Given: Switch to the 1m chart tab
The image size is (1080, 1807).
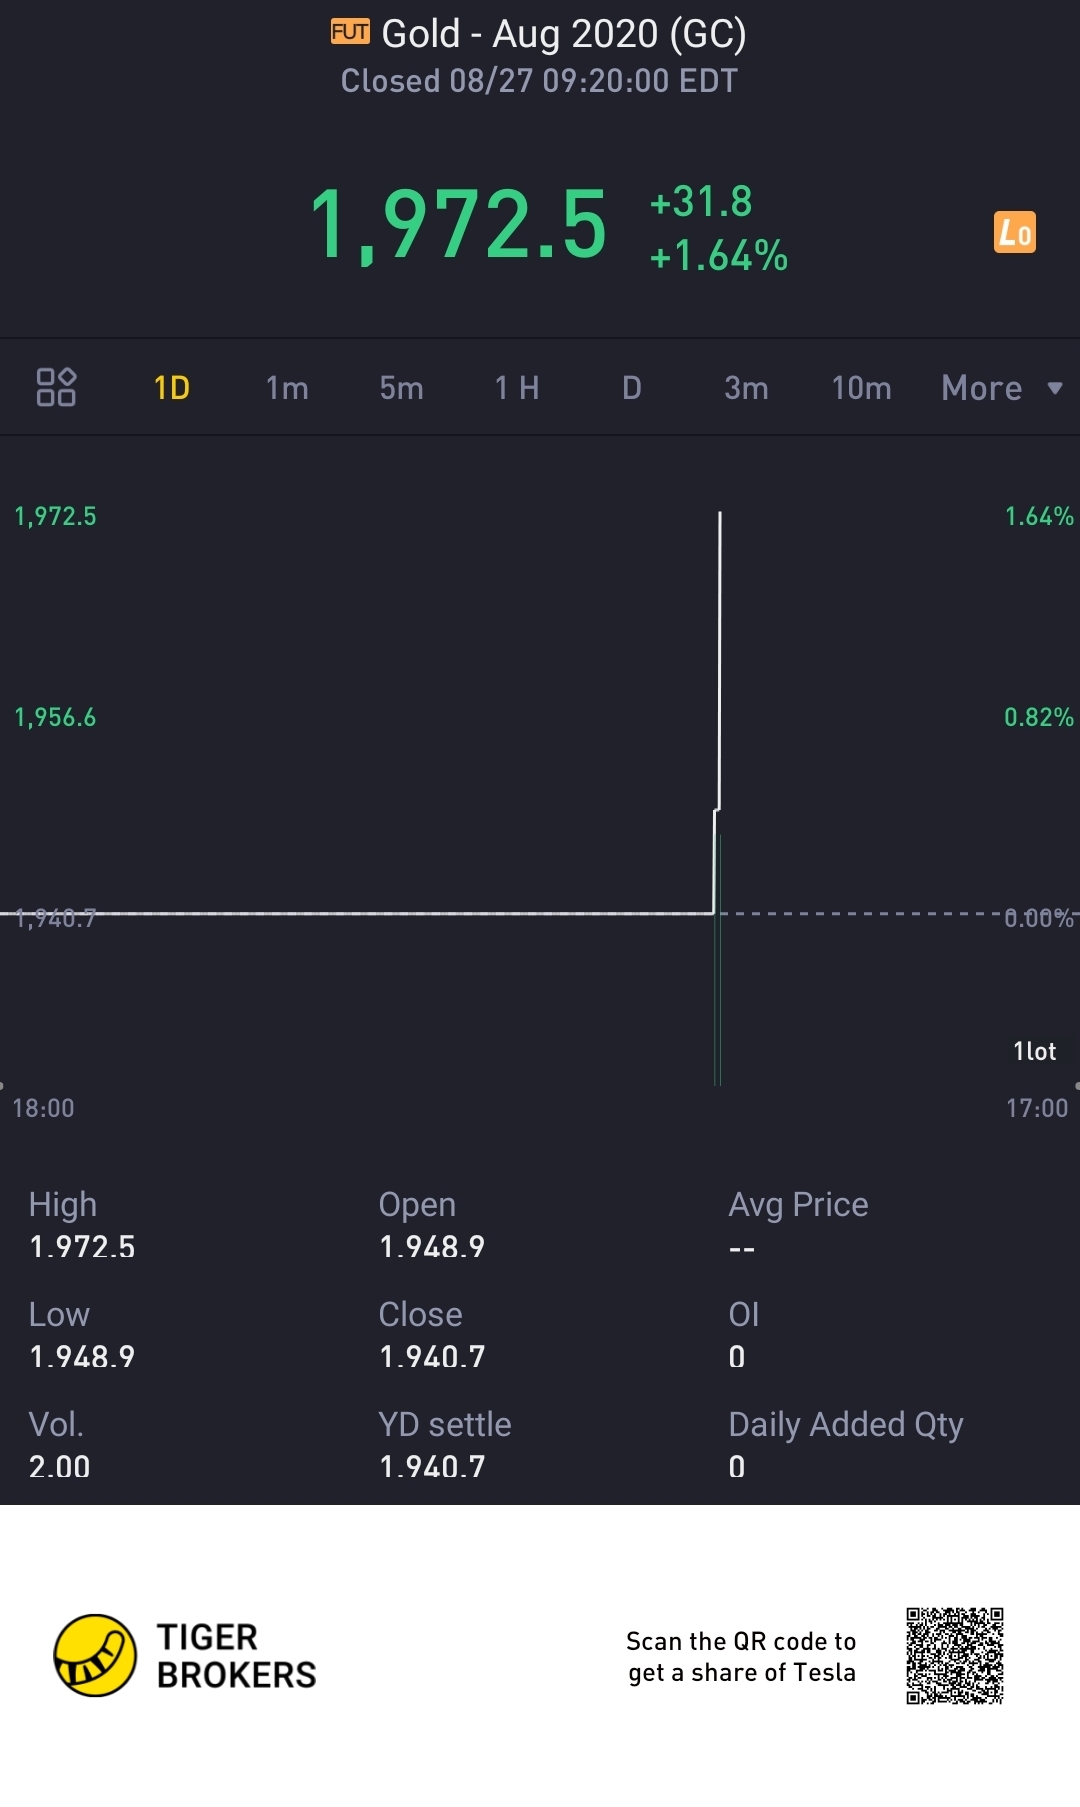Looking at the screenshot, I should coord(287,388).
